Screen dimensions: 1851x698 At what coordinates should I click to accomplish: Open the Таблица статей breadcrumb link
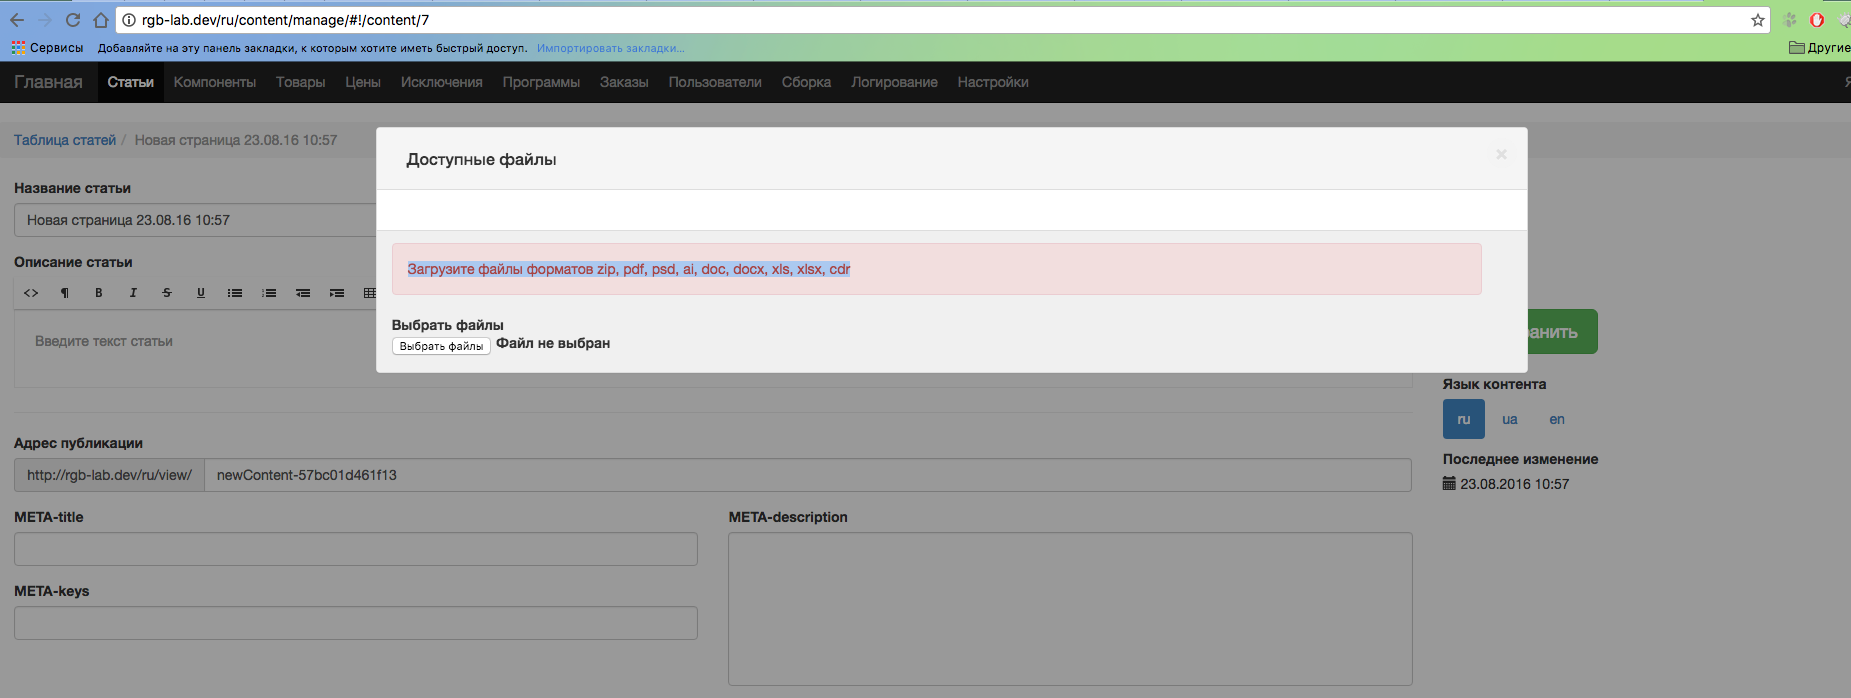click(65, 140)
